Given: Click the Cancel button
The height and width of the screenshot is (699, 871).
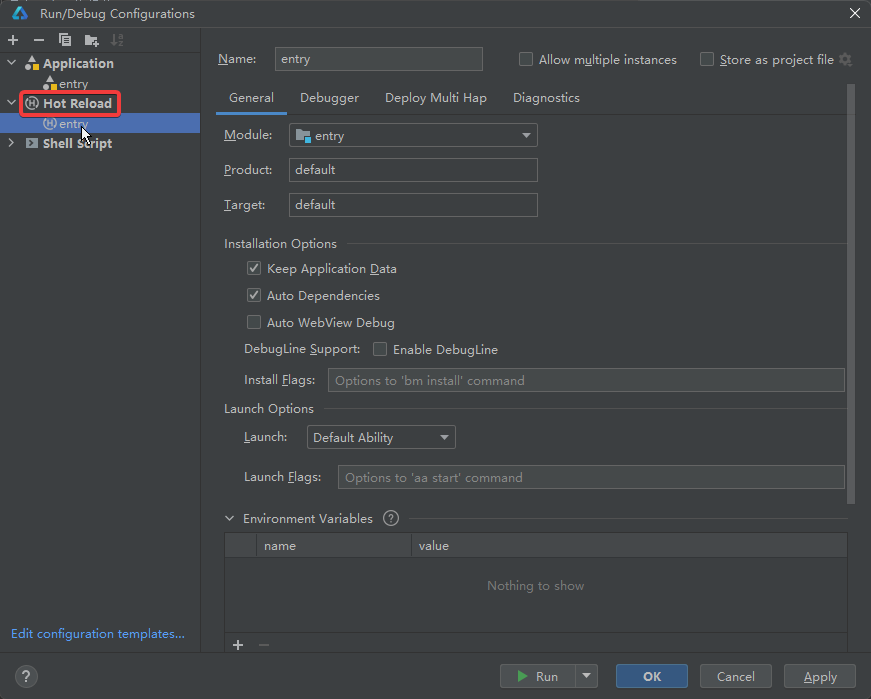Looking at the screenshot, I should 735,676.
